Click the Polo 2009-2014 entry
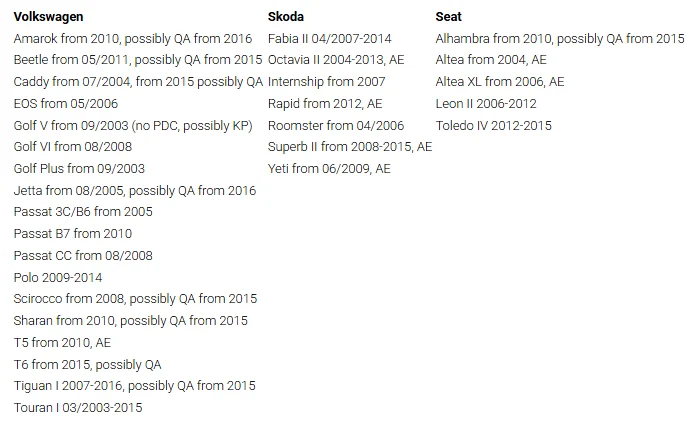 point(58,277)
